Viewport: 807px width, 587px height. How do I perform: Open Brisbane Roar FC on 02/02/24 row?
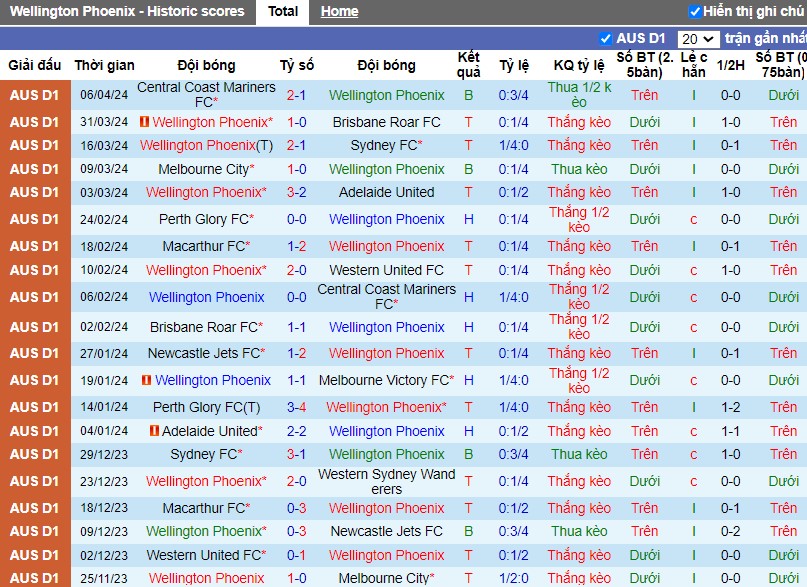206,327
